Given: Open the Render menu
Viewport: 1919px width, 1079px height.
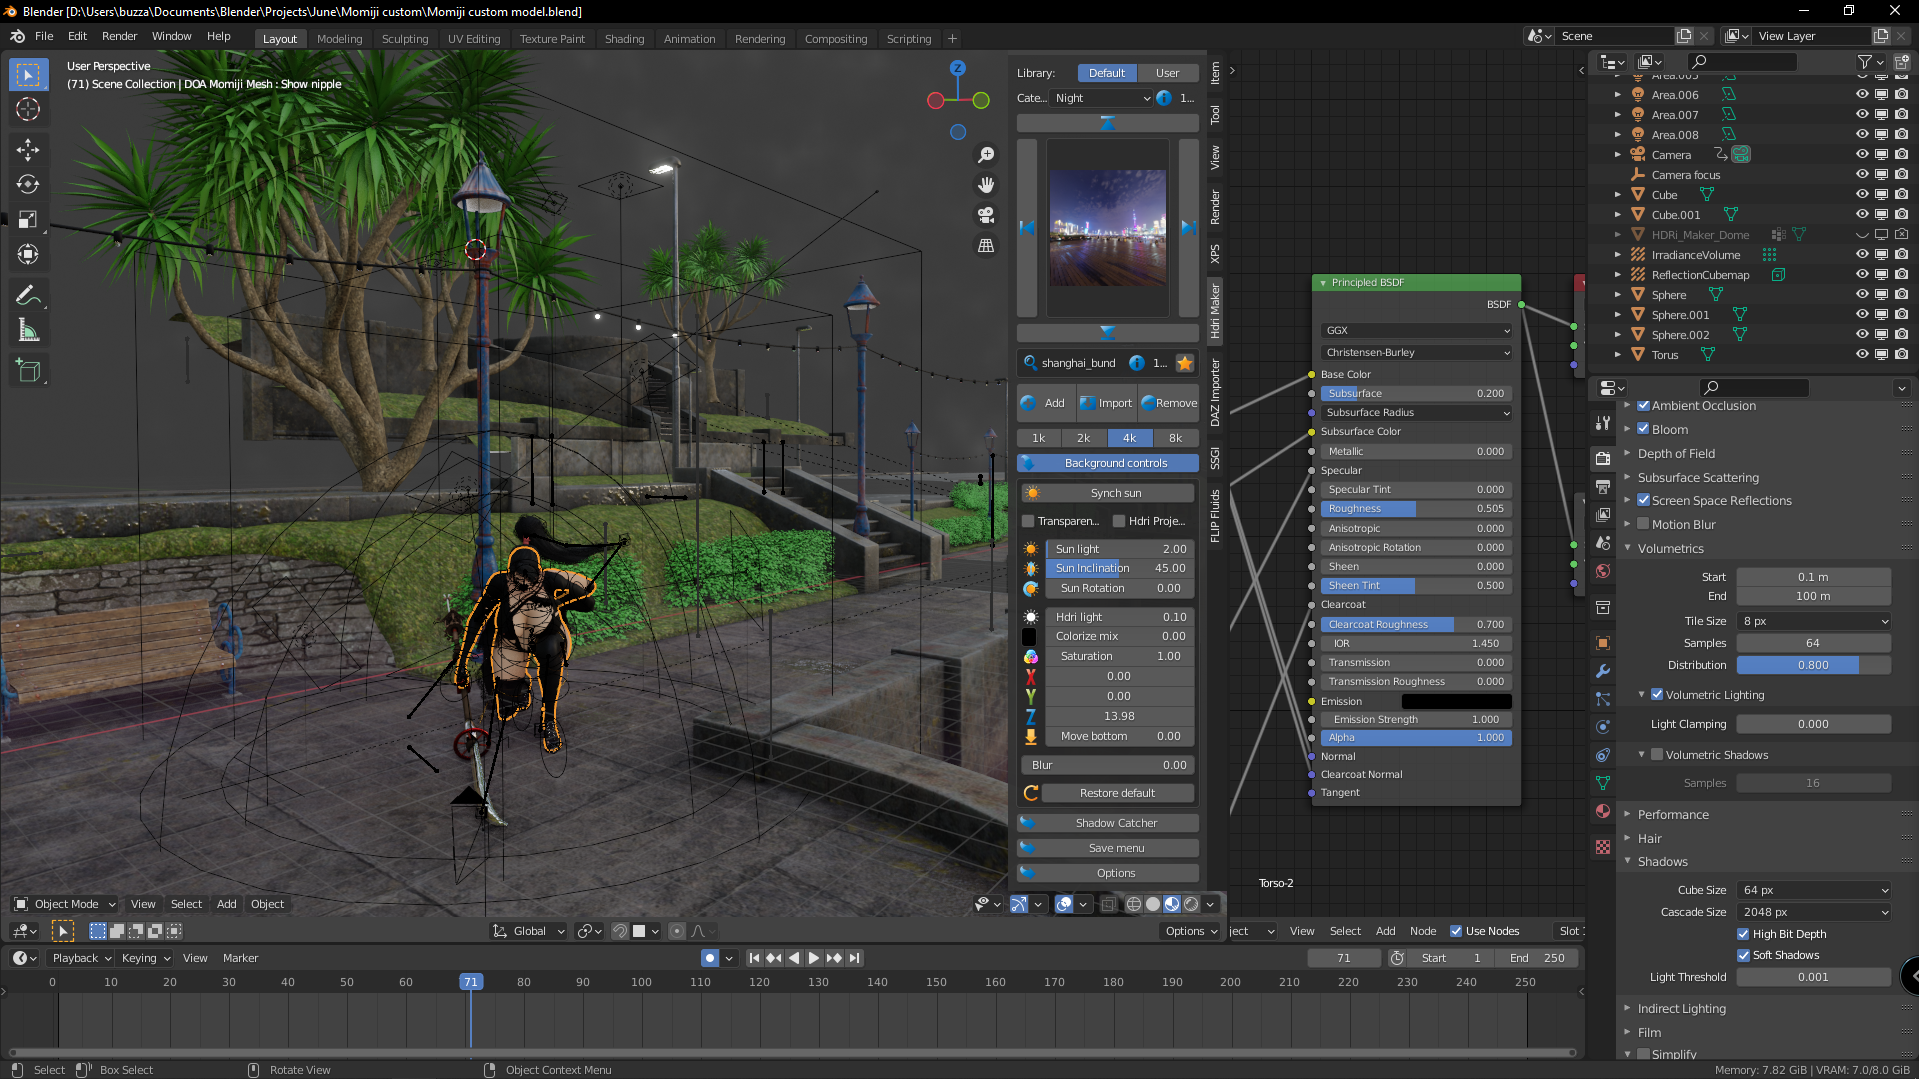Looking at the screenshot, I should point(119,36).
